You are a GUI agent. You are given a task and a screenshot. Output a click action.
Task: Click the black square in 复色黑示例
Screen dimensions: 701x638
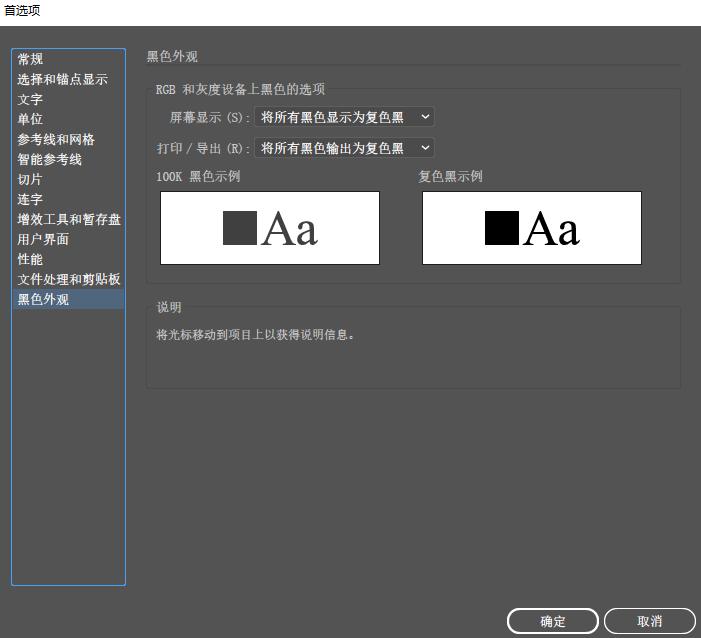click(x=502, y=228)
